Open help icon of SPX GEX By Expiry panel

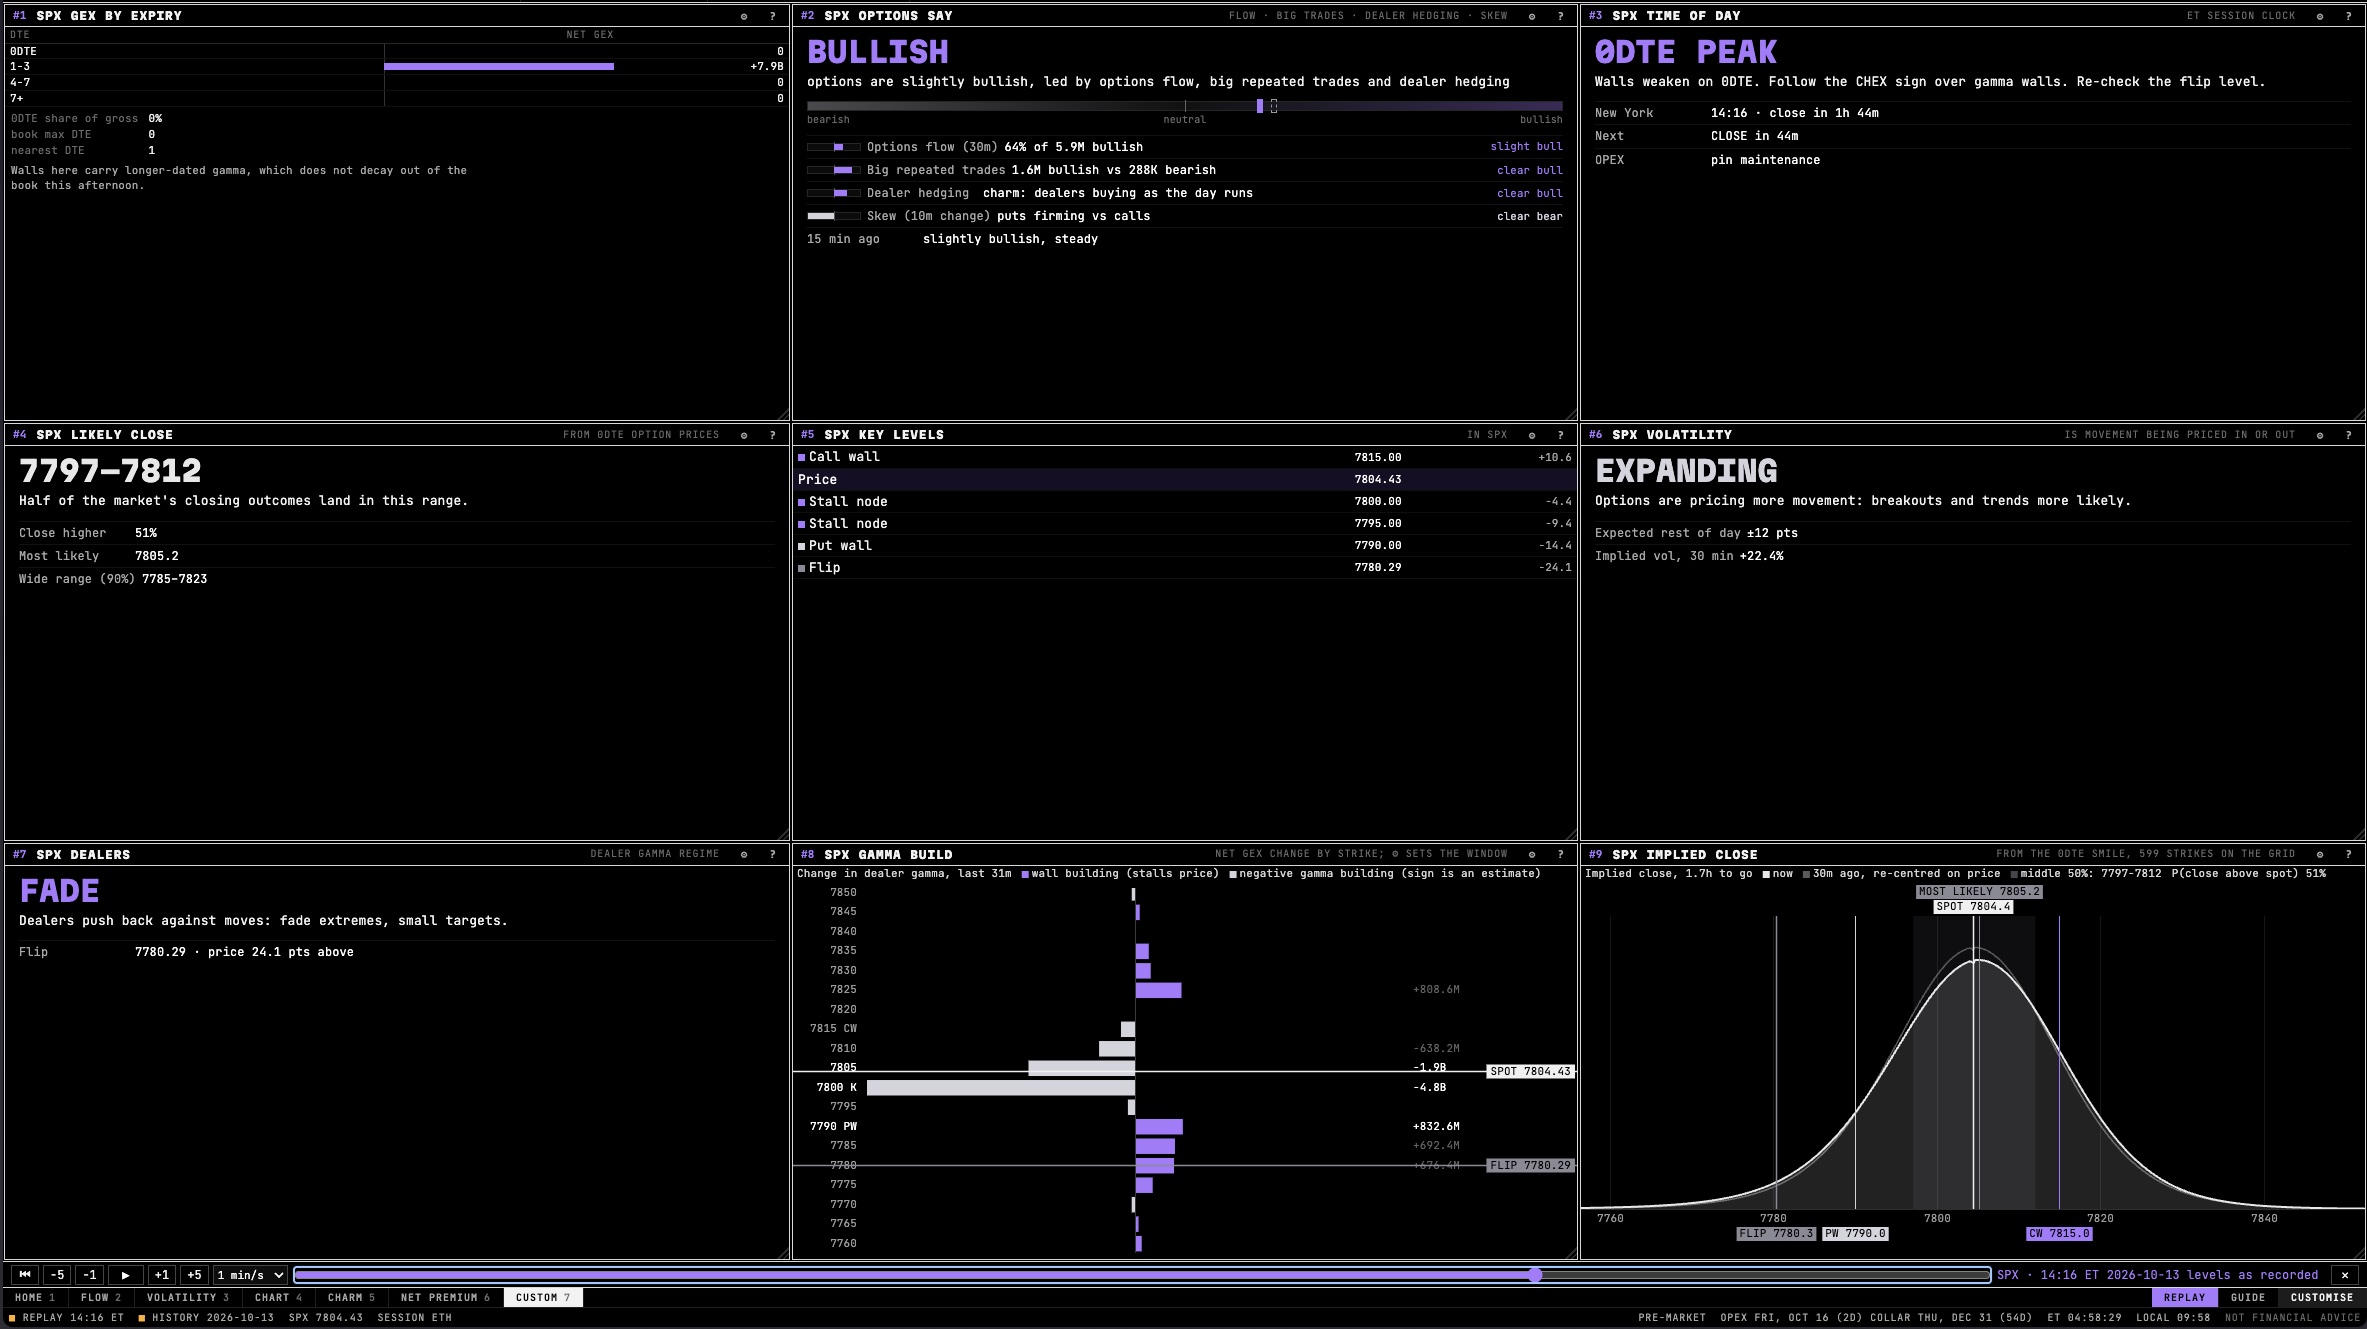[x=772, y=16]
